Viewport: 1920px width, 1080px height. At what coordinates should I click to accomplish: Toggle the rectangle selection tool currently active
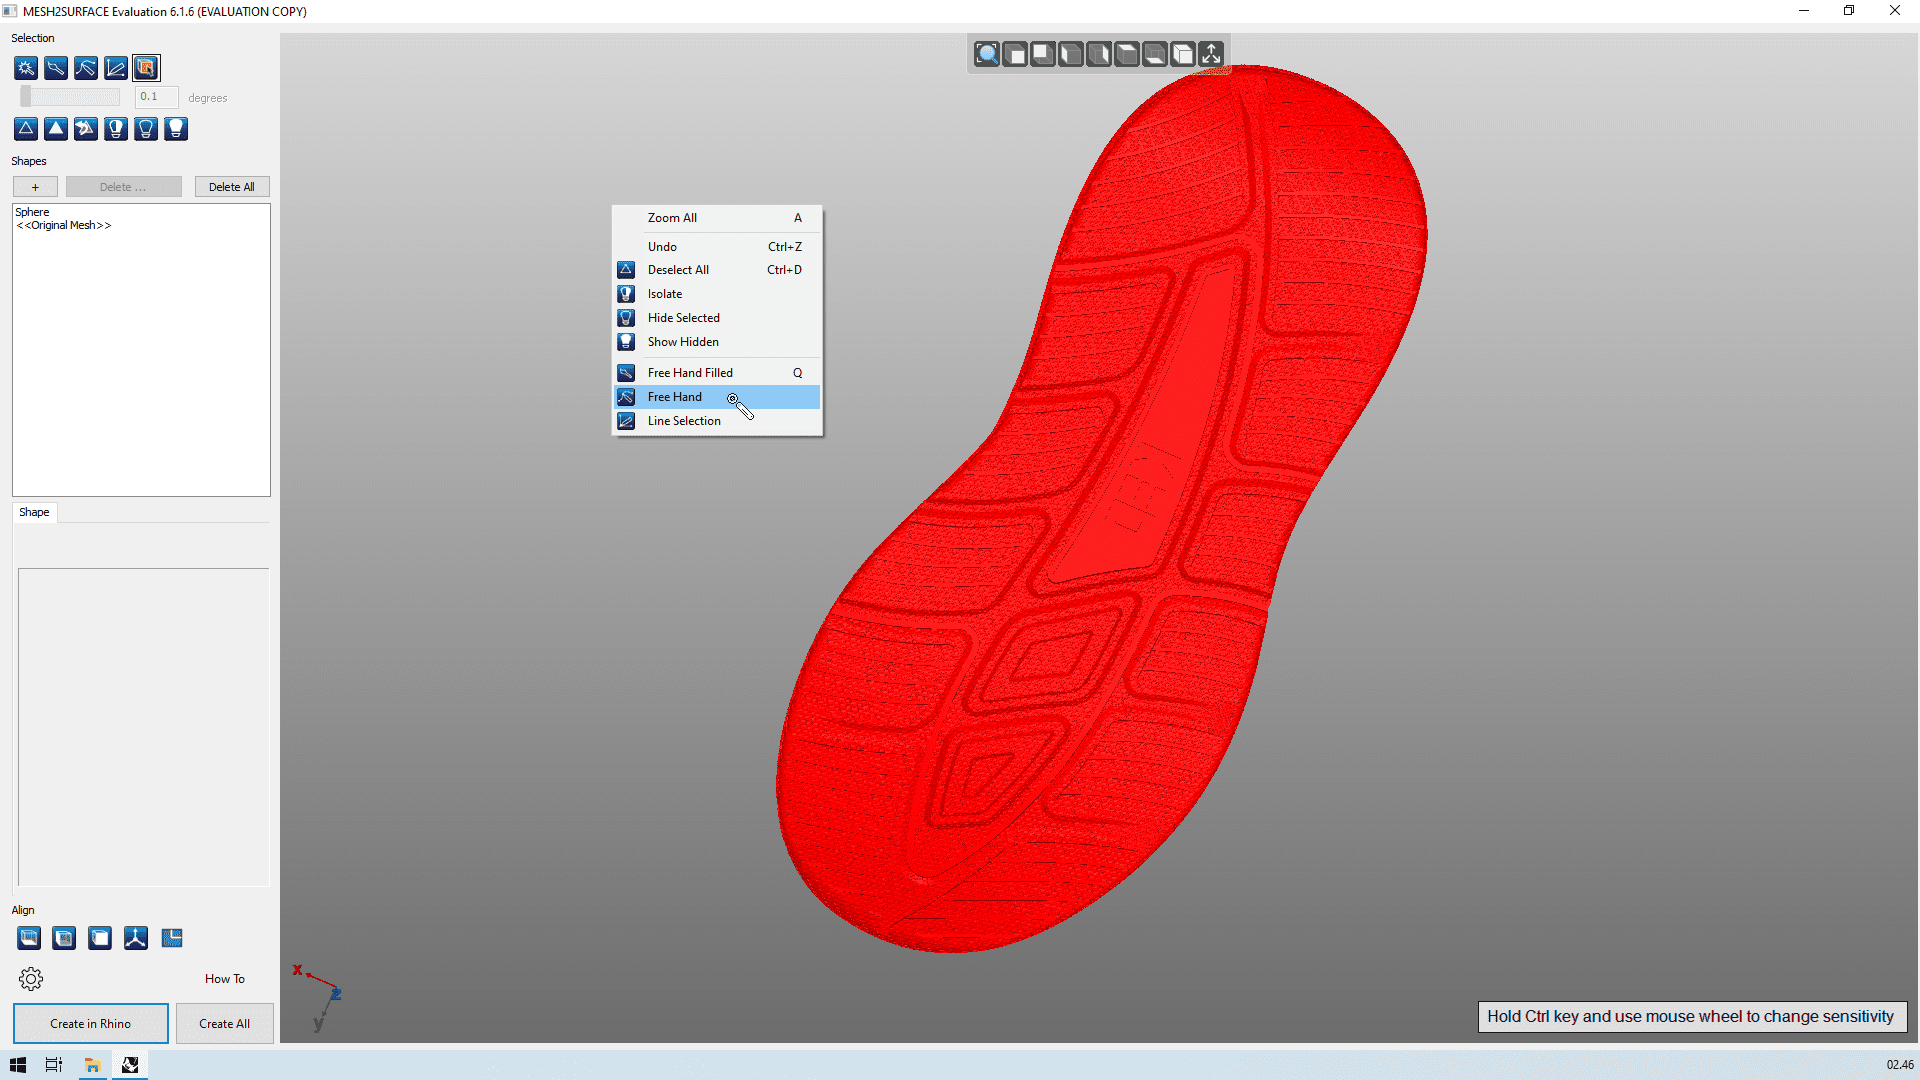coord(146,68)
